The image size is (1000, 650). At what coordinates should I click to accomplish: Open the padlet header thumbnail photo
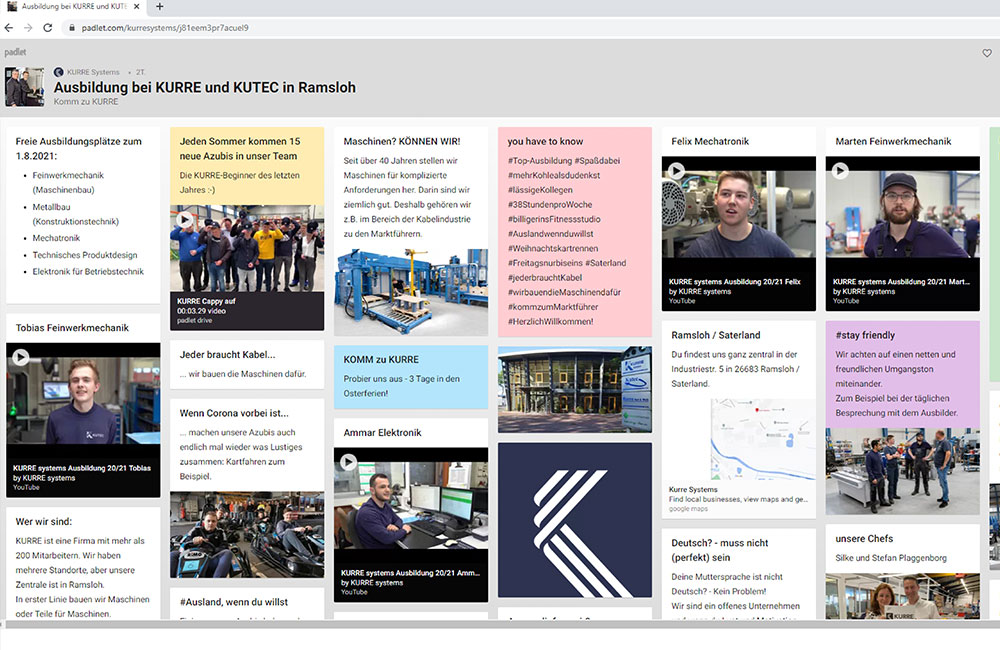click(x=25, y=87)
